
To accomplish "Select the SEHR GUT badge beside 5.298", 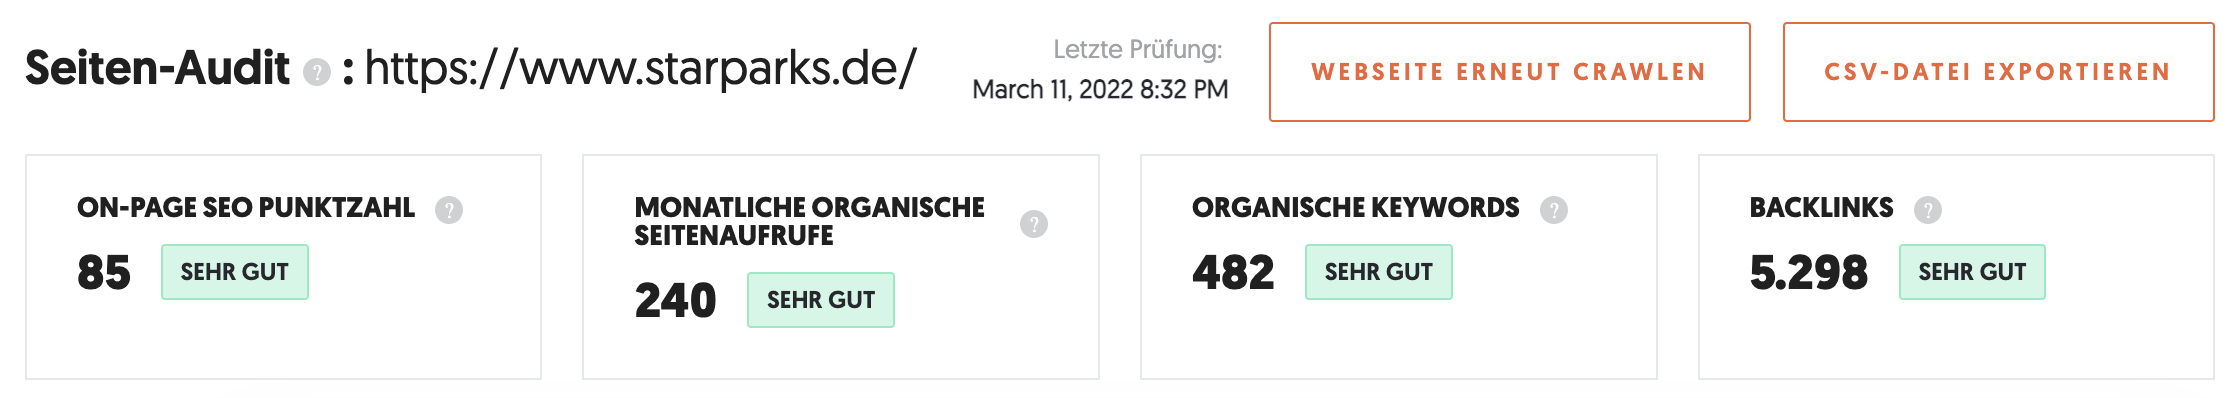I will [1972, 272].
